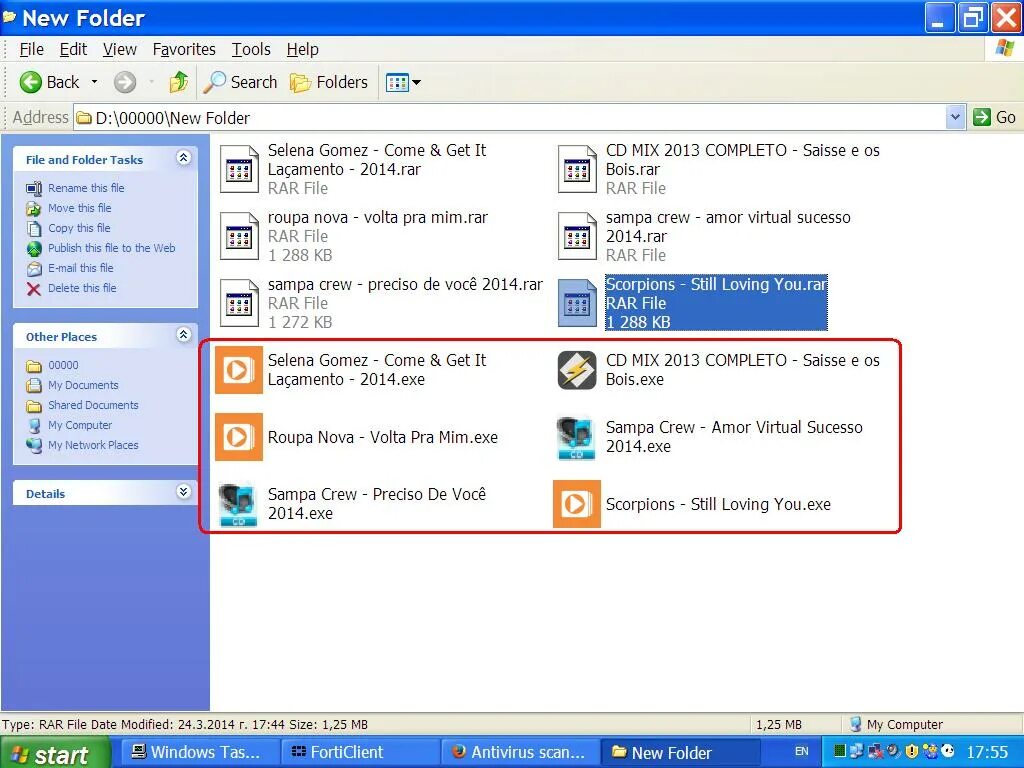Select sampa crew preciso de você 2014.rar icon

click(x=239, y=303)
